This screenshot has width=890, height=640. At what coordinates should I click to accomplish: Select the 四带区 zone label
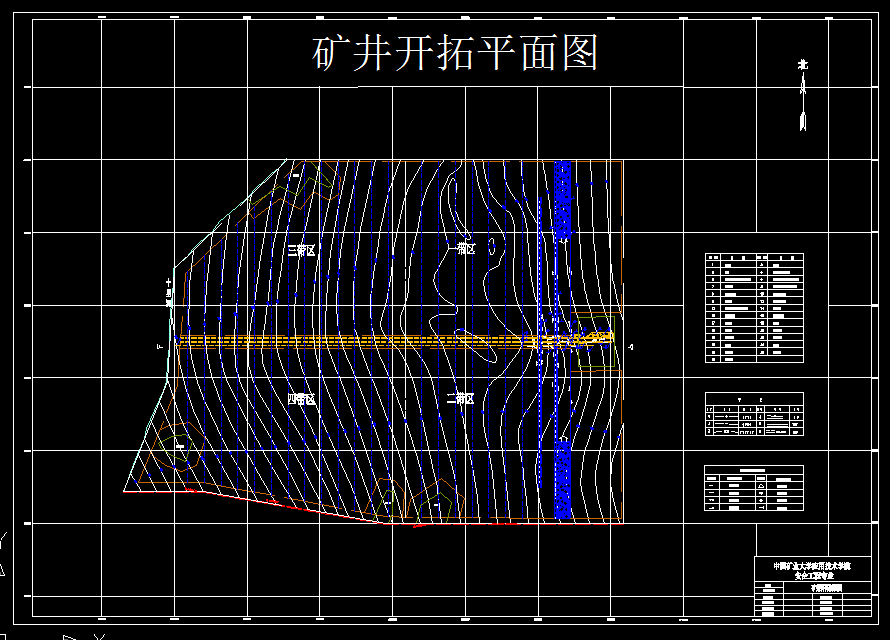pyautogui.click(x=301, y=399)
